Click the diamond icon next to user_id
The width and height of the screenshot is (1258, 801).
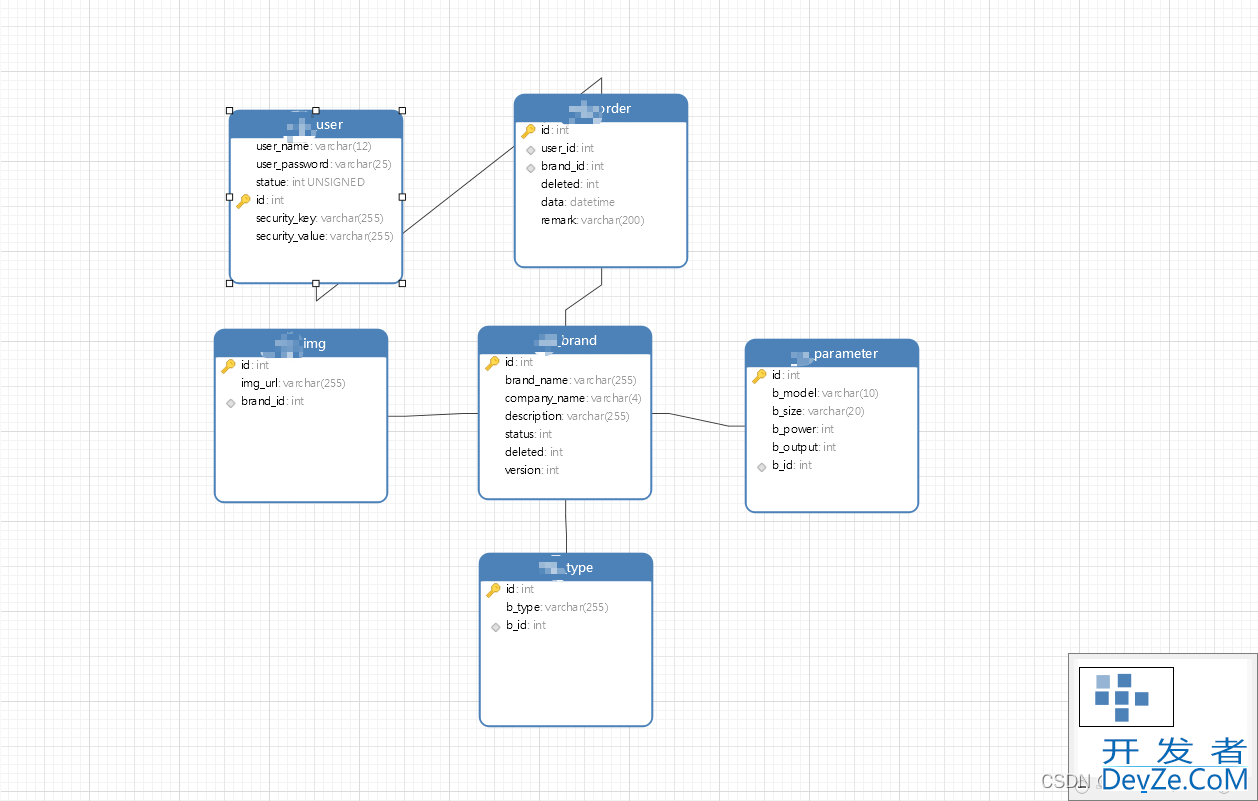pyautogui.click(x=530, y=149)
